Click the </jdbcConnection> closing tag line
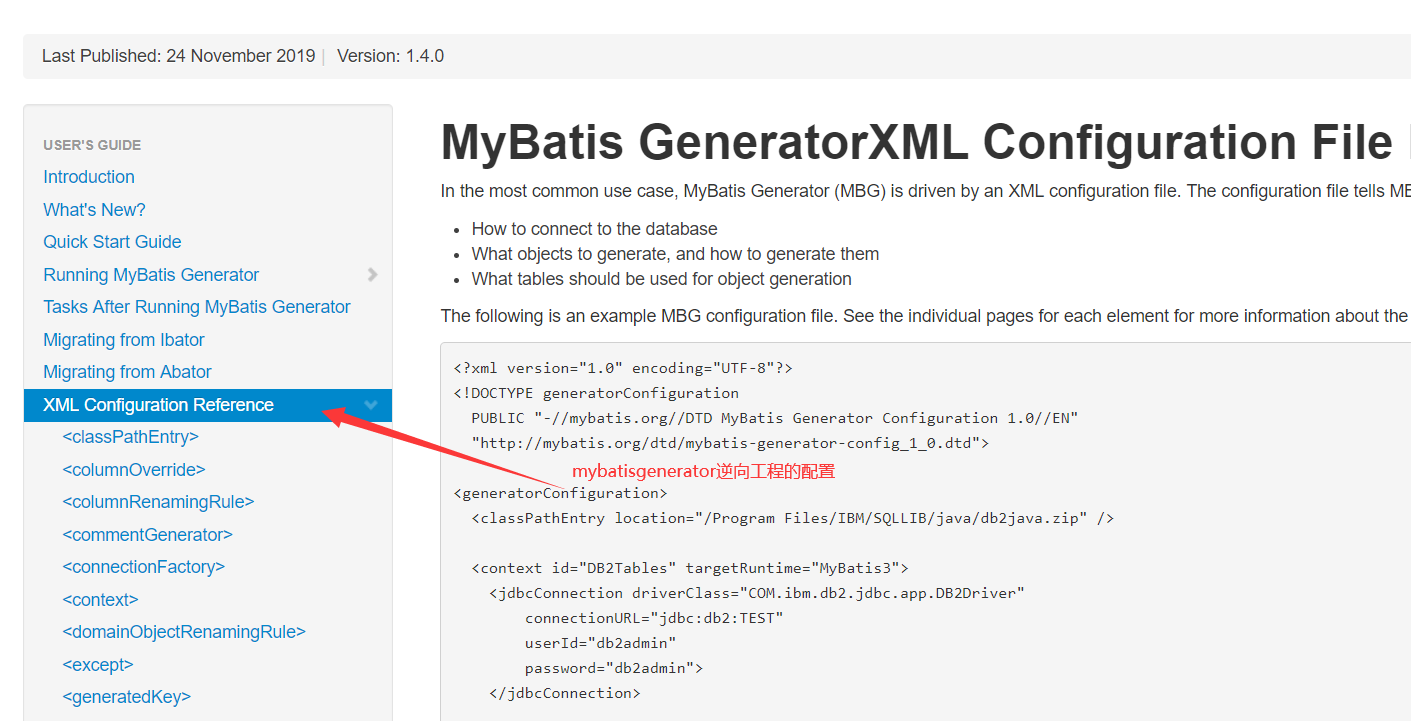 tap(565, 693)
